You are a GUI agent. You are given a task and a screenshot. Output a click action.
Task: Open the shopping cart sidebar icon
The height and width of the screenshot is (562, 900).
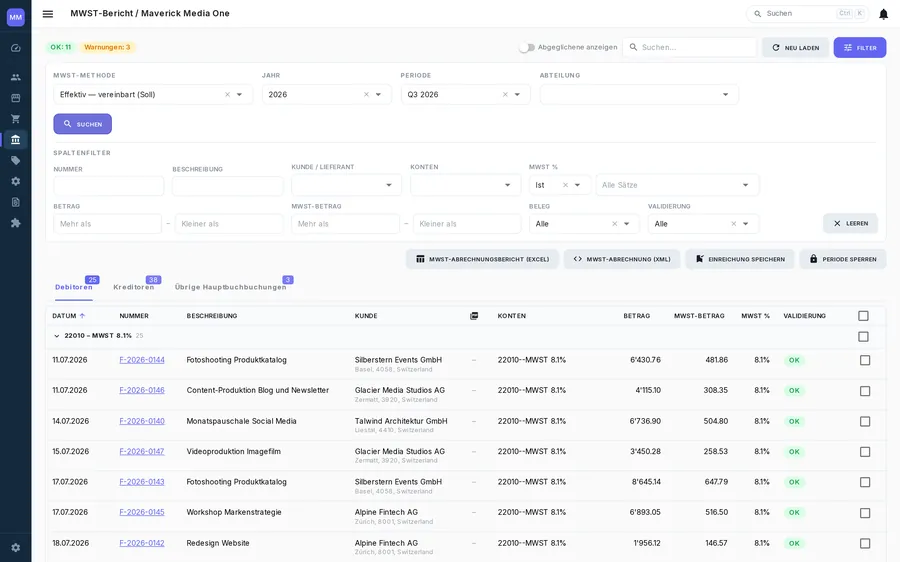[15, 119]
